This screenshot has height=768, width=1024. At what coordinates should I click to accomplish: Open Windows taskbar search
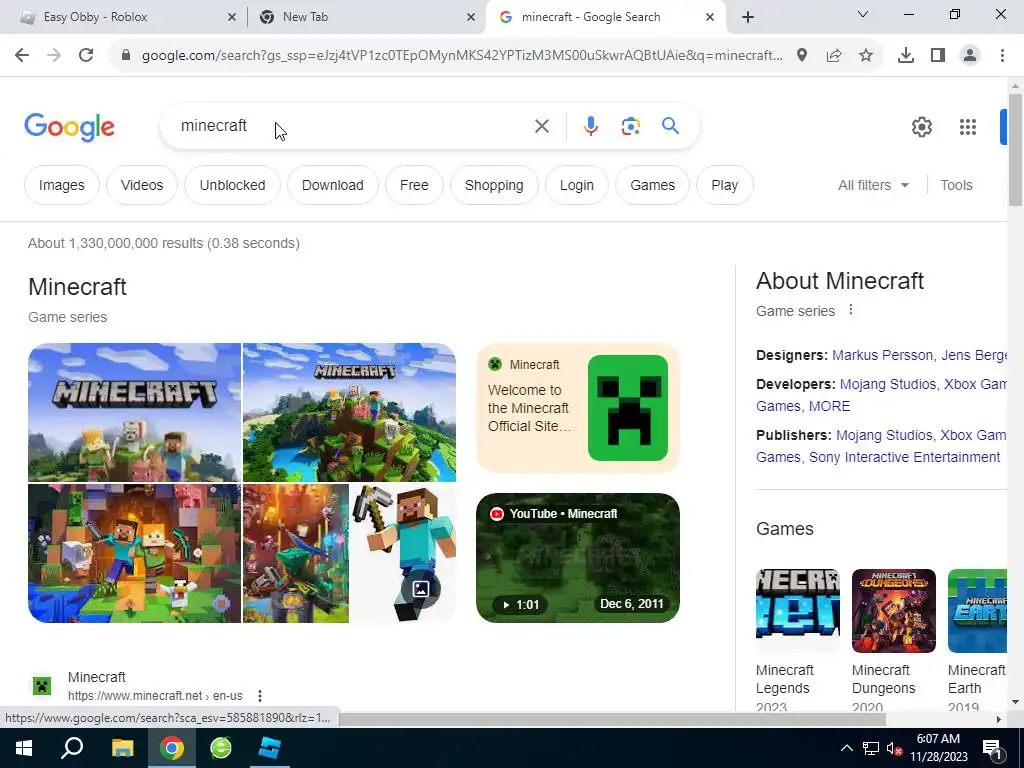[72, 748]
